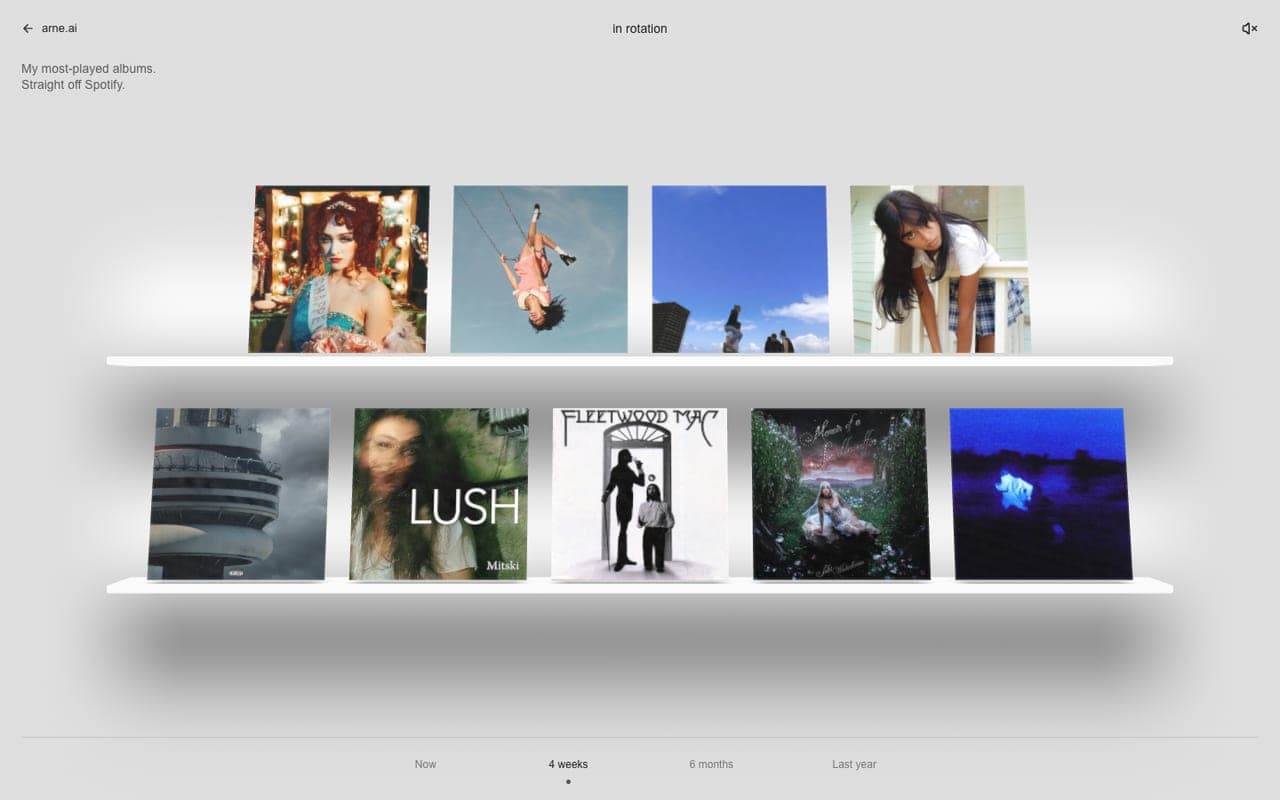Toggle the muted speaker sound icon
The height and width of the screenshot is (800, 1280).
(x=1249, y=29)
